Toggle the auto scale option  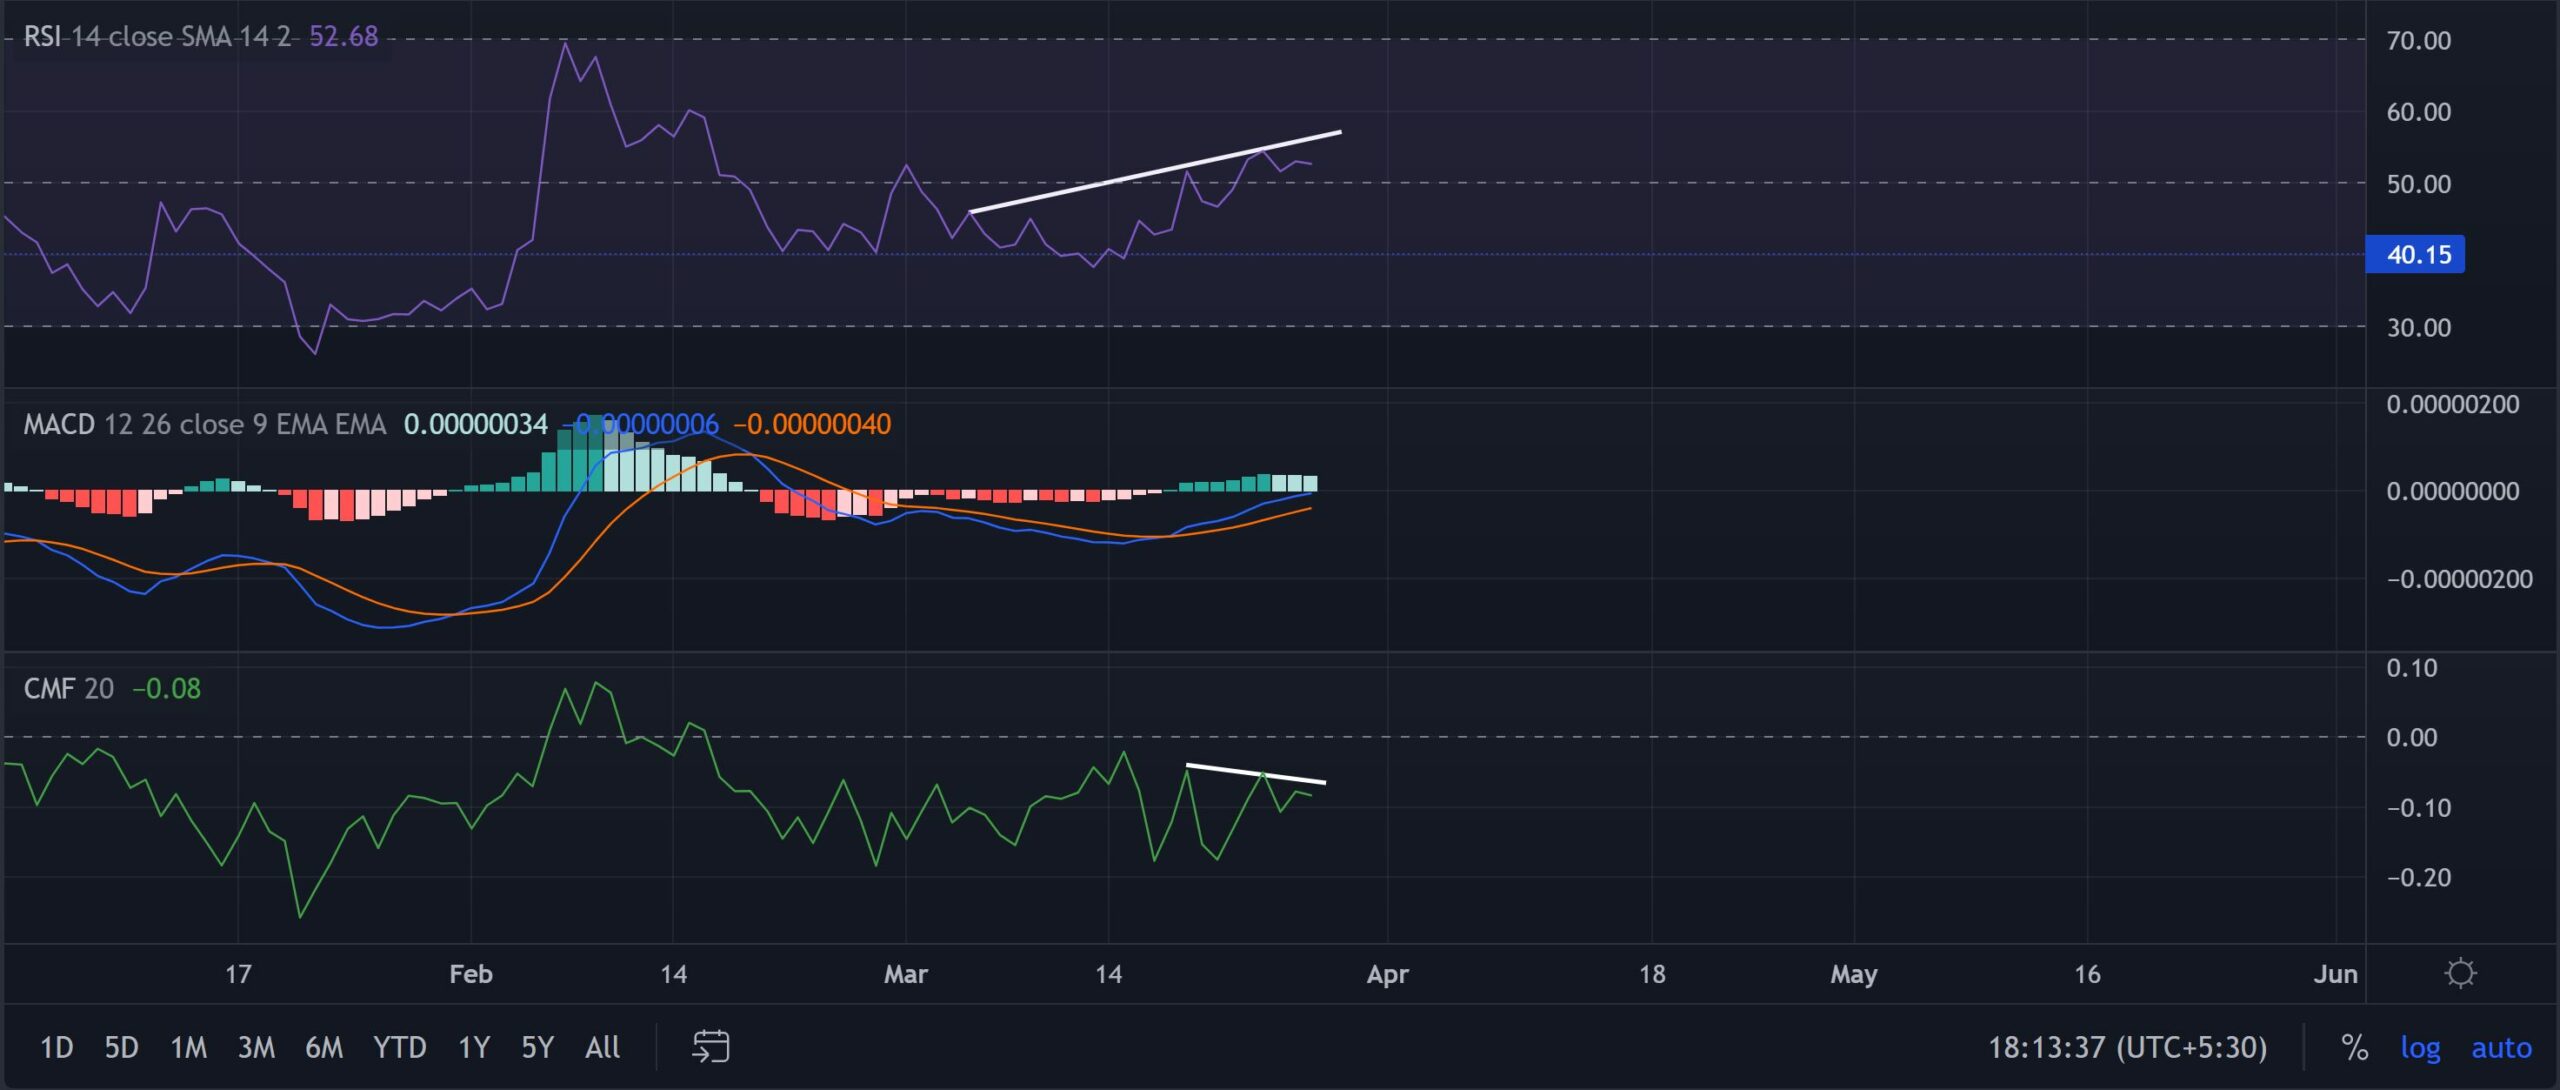[2501, 1047]
